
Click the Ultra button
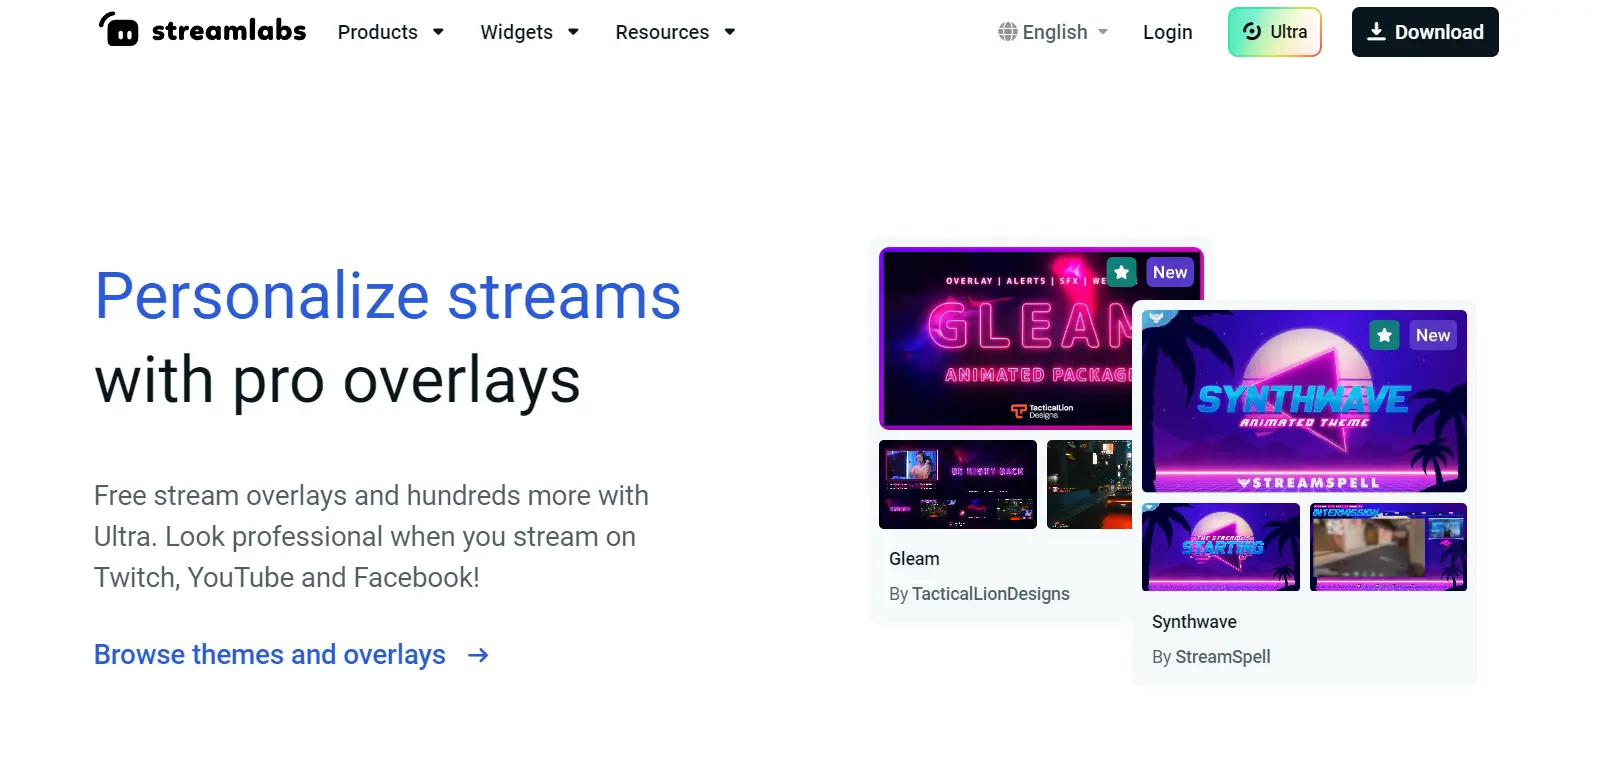(x=1275, y=32)
